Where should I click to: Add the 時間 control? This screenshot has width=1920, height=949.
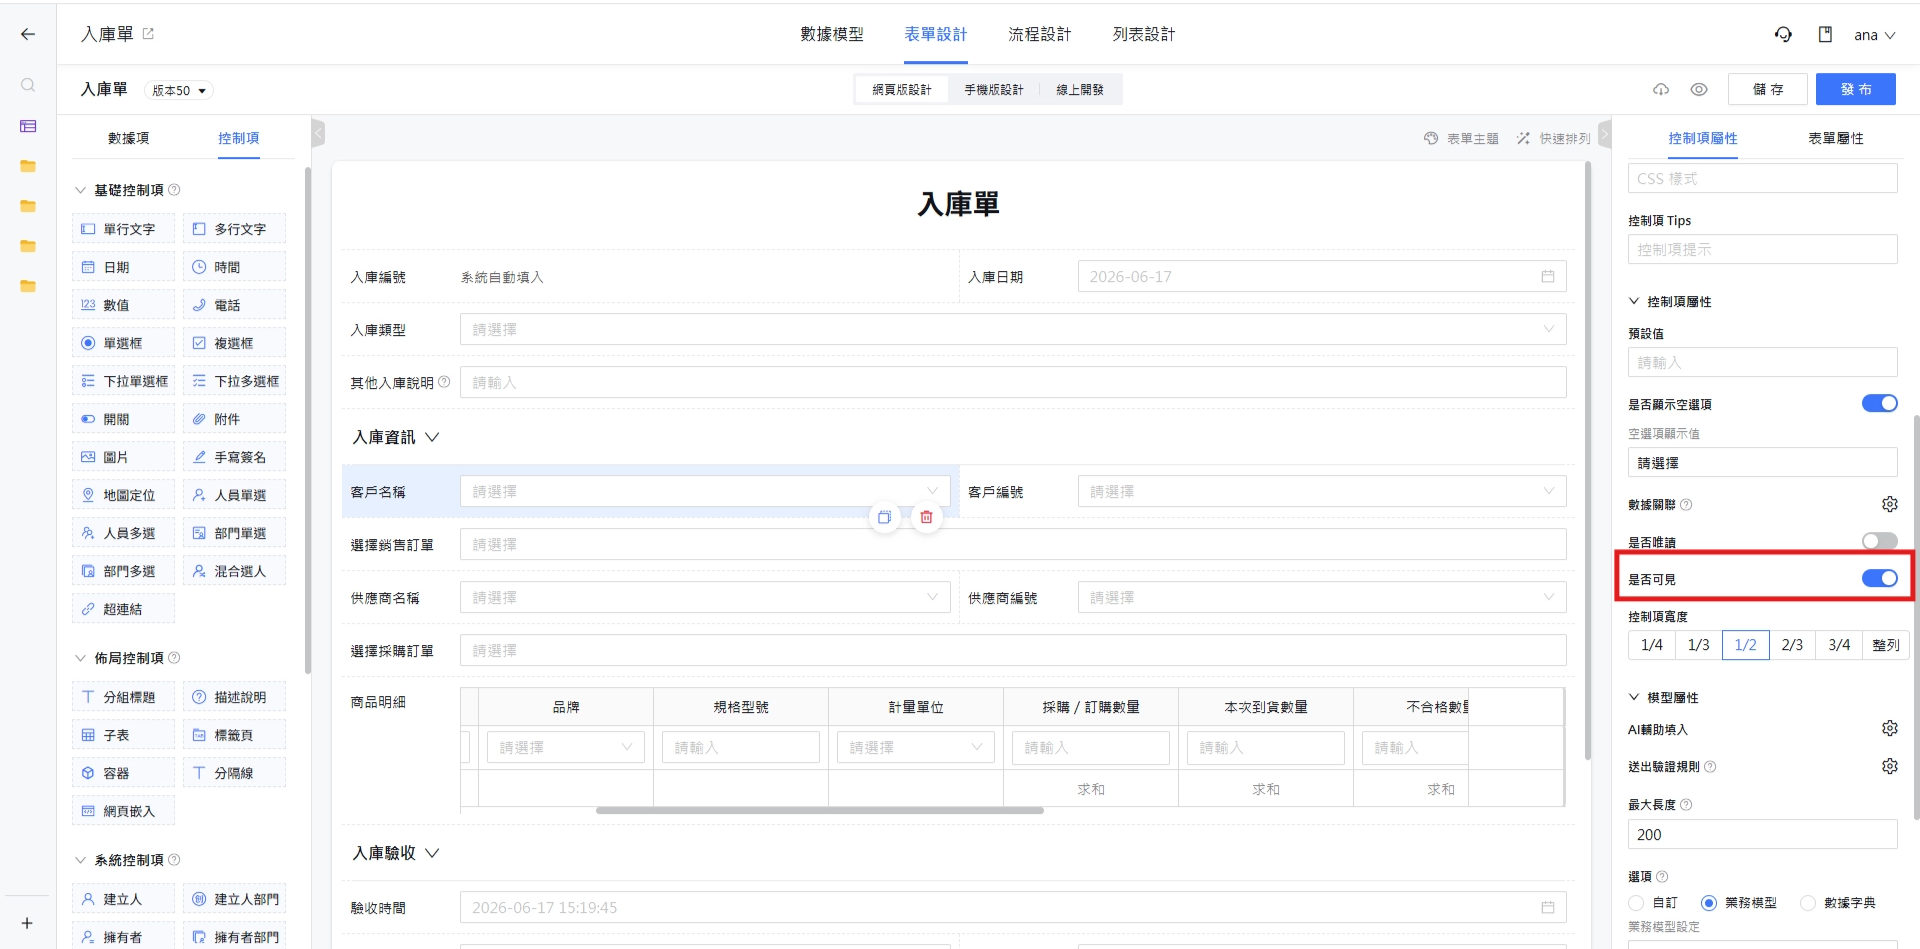(234, 267)
